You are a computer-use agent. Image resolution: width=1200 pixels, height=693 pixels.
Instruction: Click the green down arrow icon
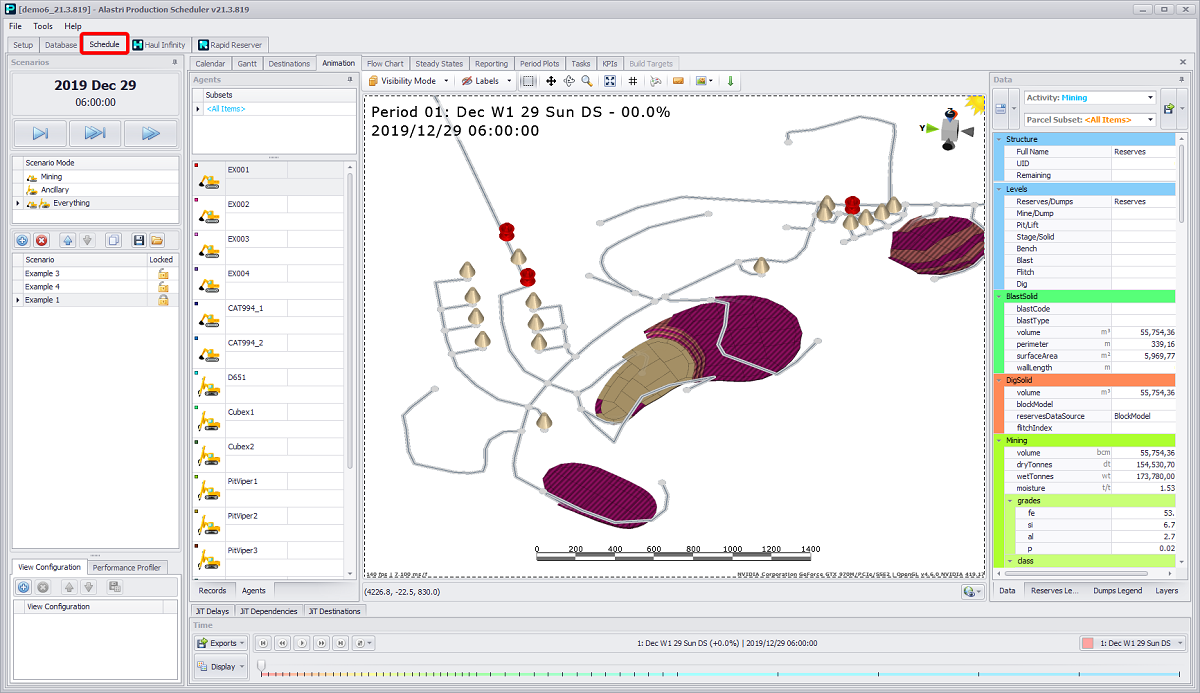point(730,81)
